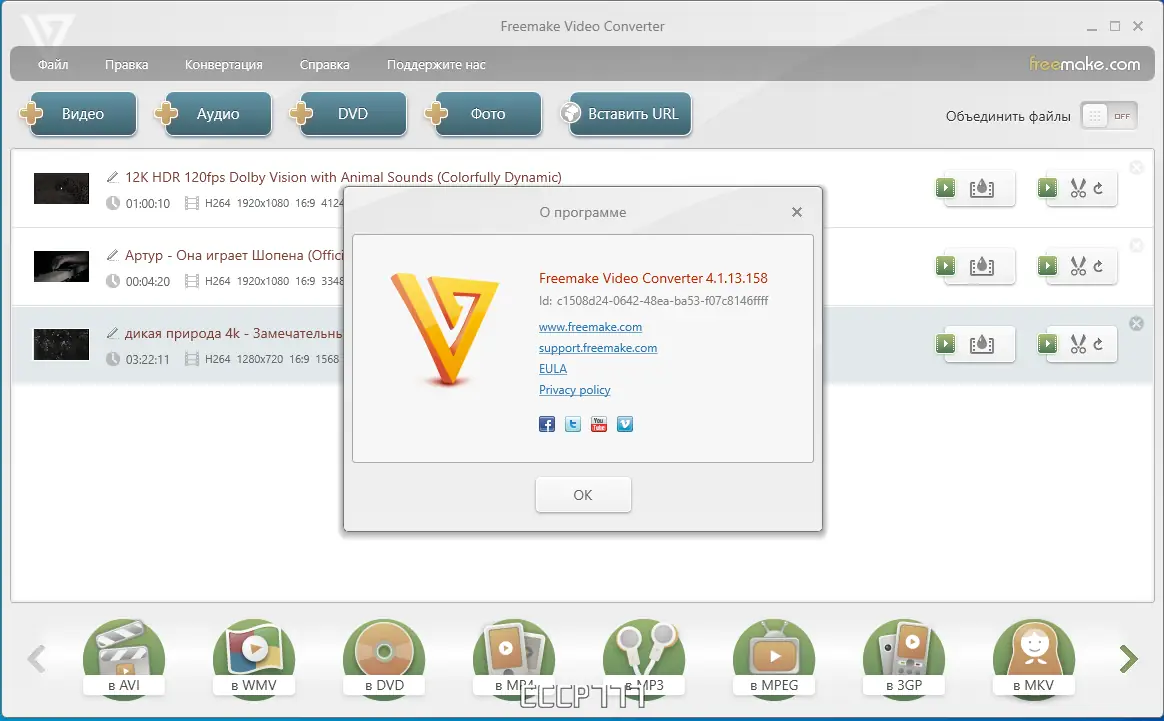
Task: Convert to 3GP format icon
Action: [903, 659]
